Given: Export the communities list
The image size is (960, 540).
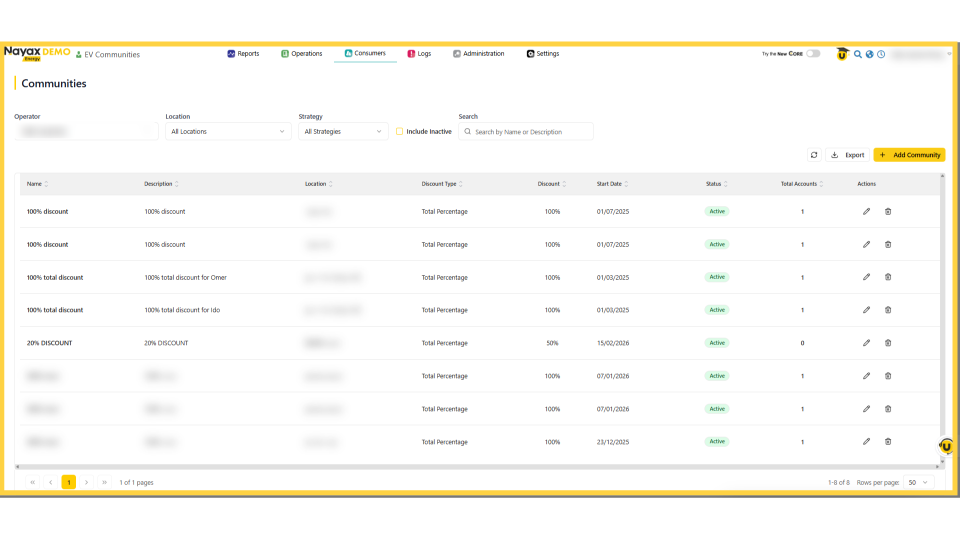Looking at the screenshot, I should tap(848, 155).
